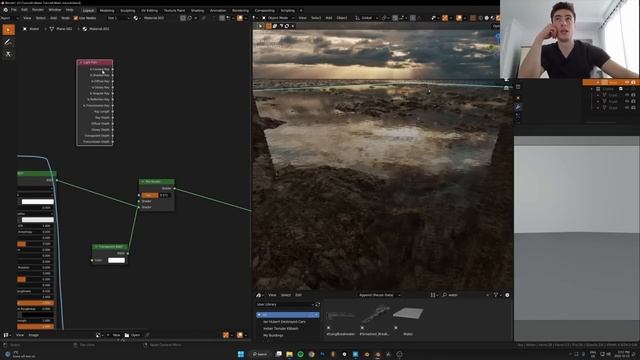
Task: Open the Render menu
Action: click(x=38, y=10)
